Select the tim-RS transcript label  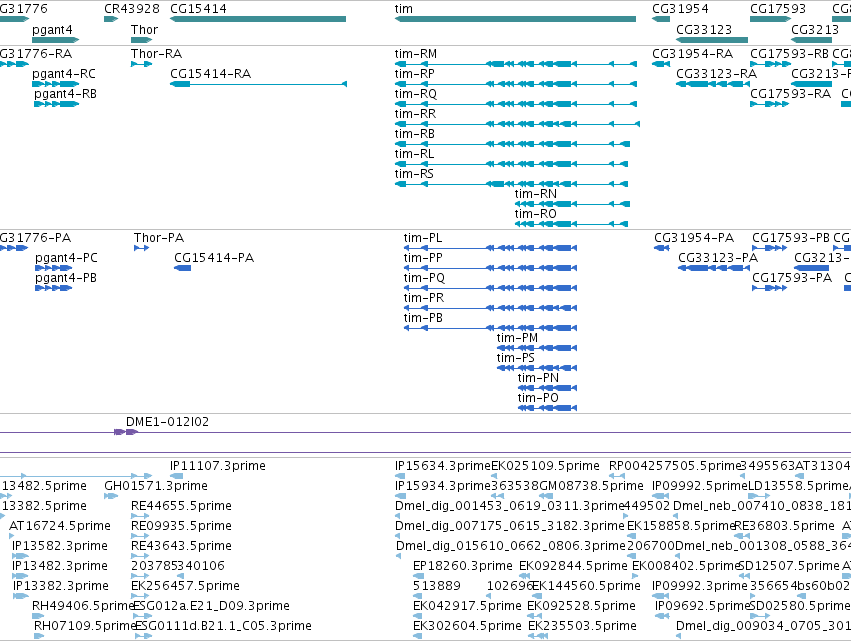tap(414, 174)
